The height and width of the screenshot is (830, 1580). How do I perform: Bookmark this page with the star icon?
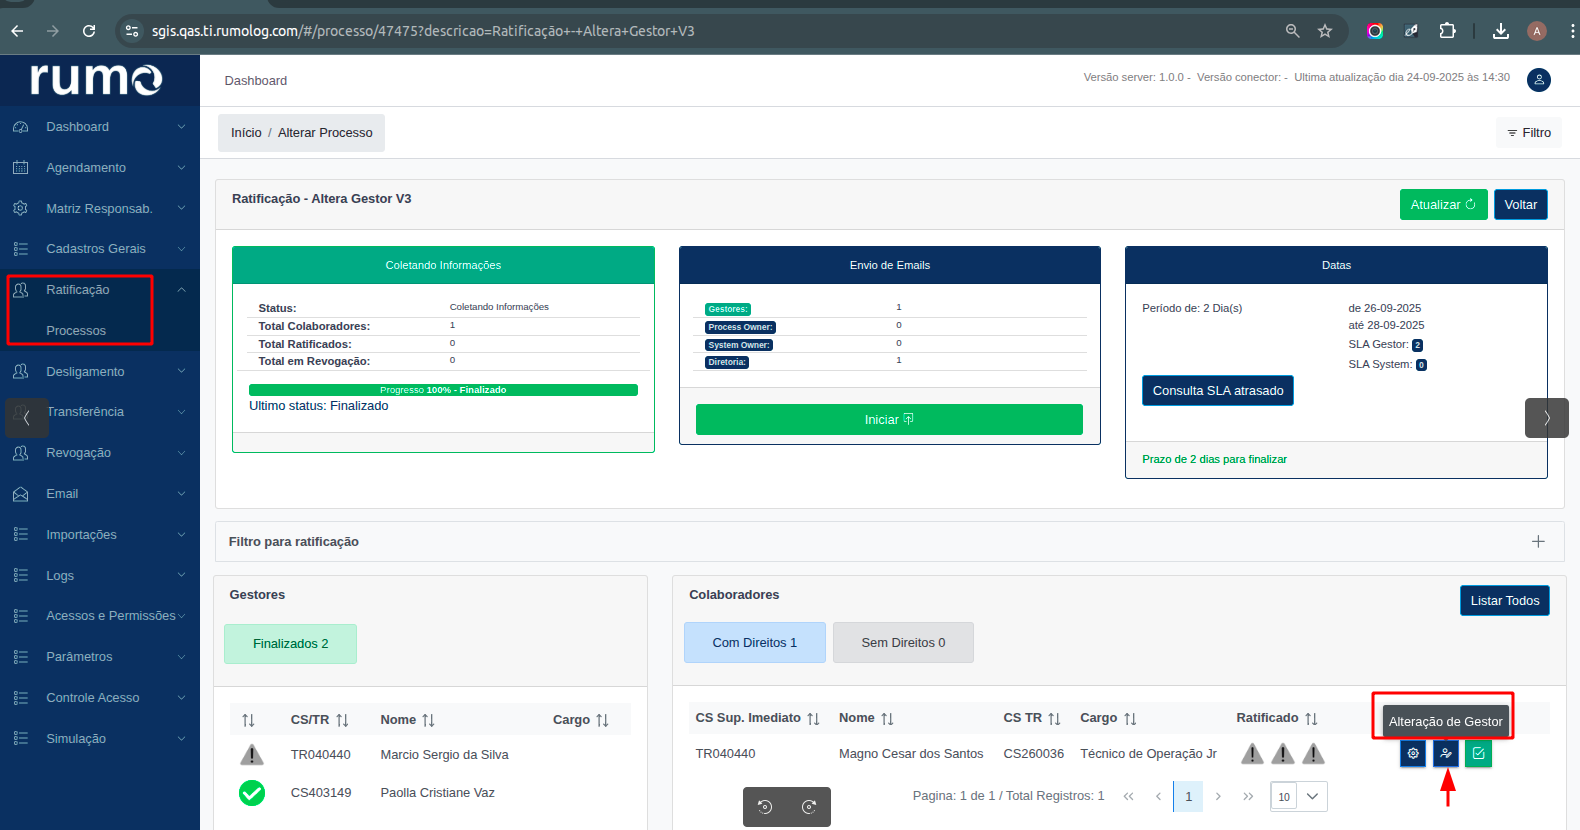[1325, 31]
